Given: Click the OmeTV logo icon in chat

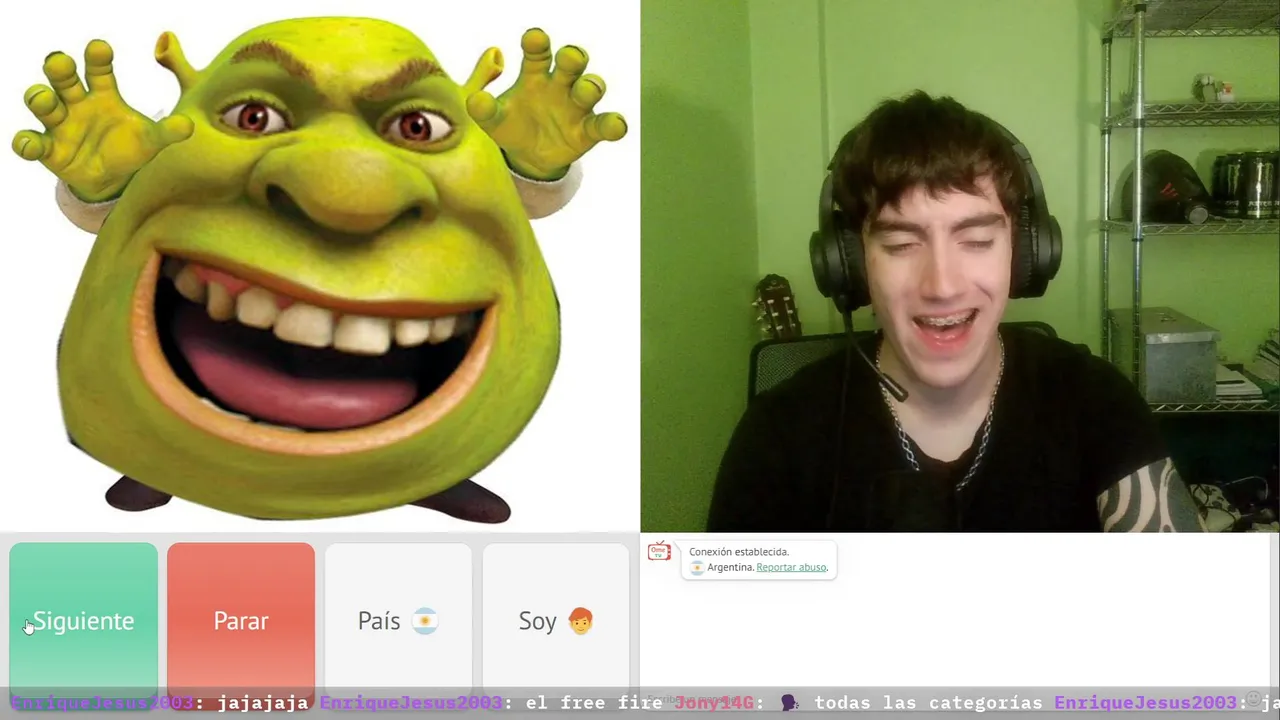Looking at the screenshot, I should pyautogui.click(x=659, y=552).
